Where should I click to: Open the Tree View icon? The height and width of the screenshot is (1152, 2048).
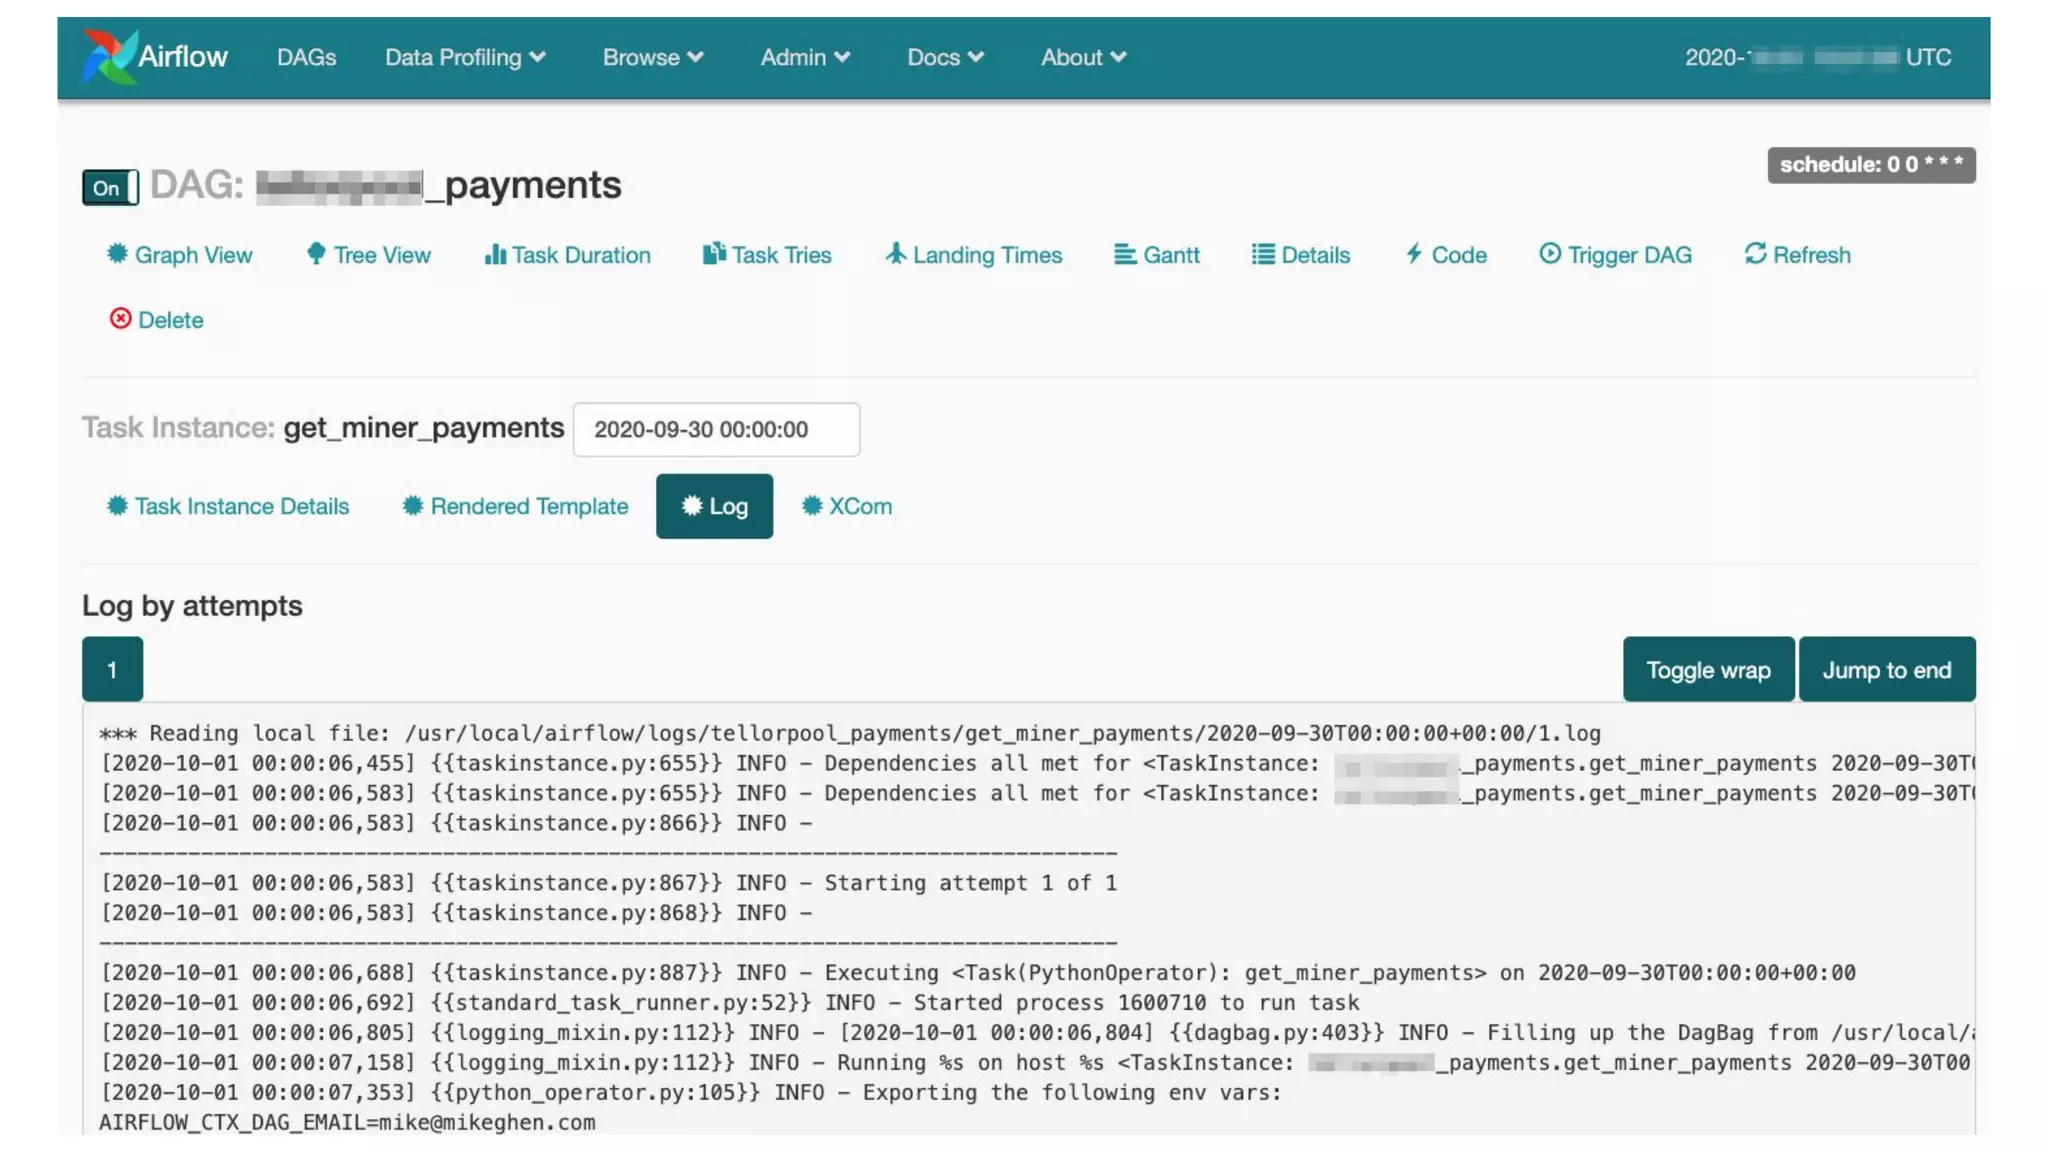(x=316, y=254)
